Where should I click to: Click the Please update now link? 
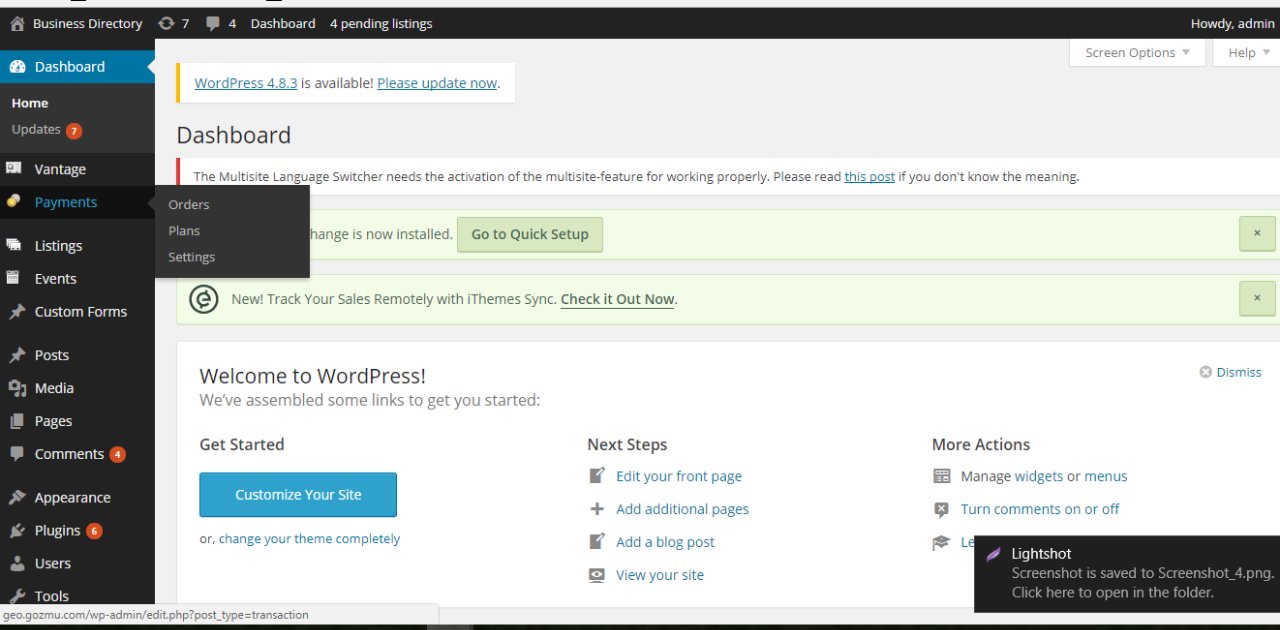(437, 83)
